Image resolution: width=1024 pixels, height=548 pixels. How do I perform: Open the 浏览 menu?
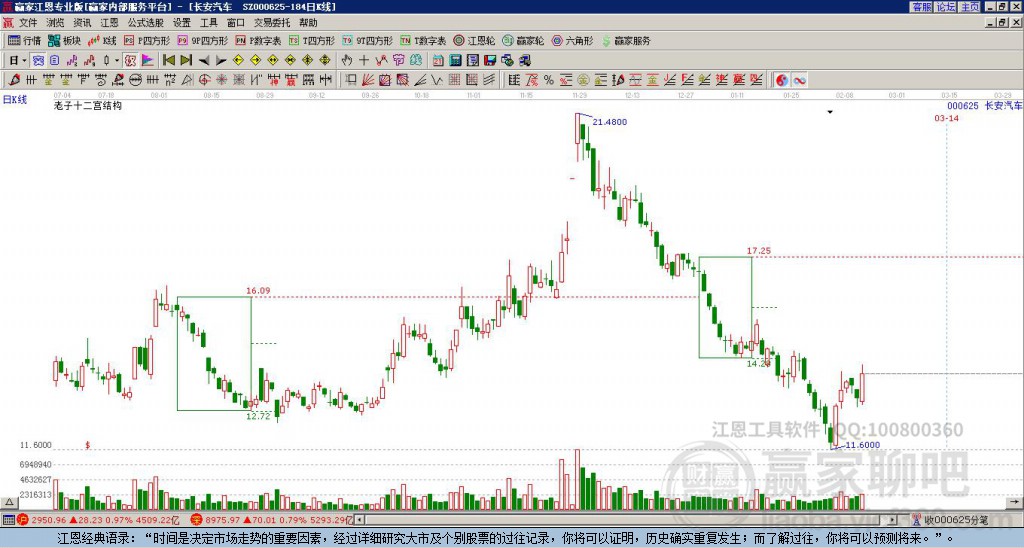tap(55, 23)
